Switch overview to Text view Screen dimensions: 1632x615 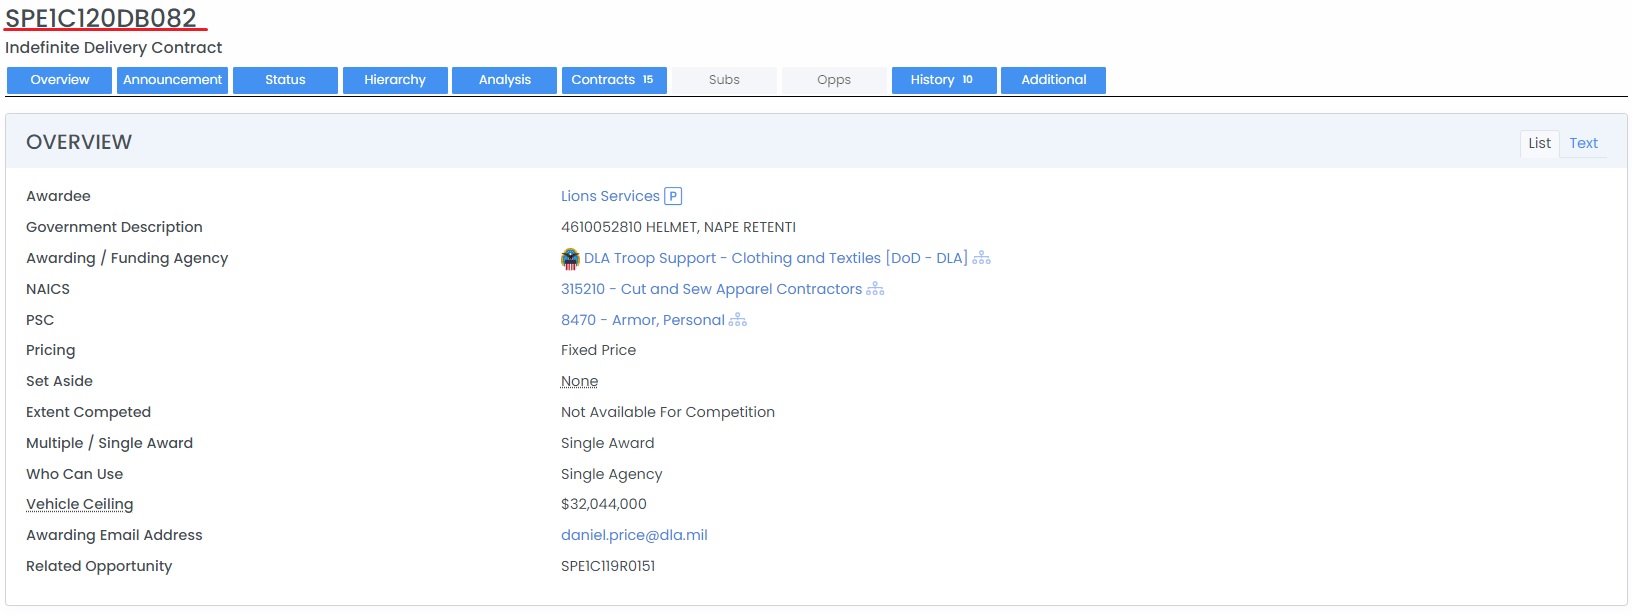pos(1583,143)
